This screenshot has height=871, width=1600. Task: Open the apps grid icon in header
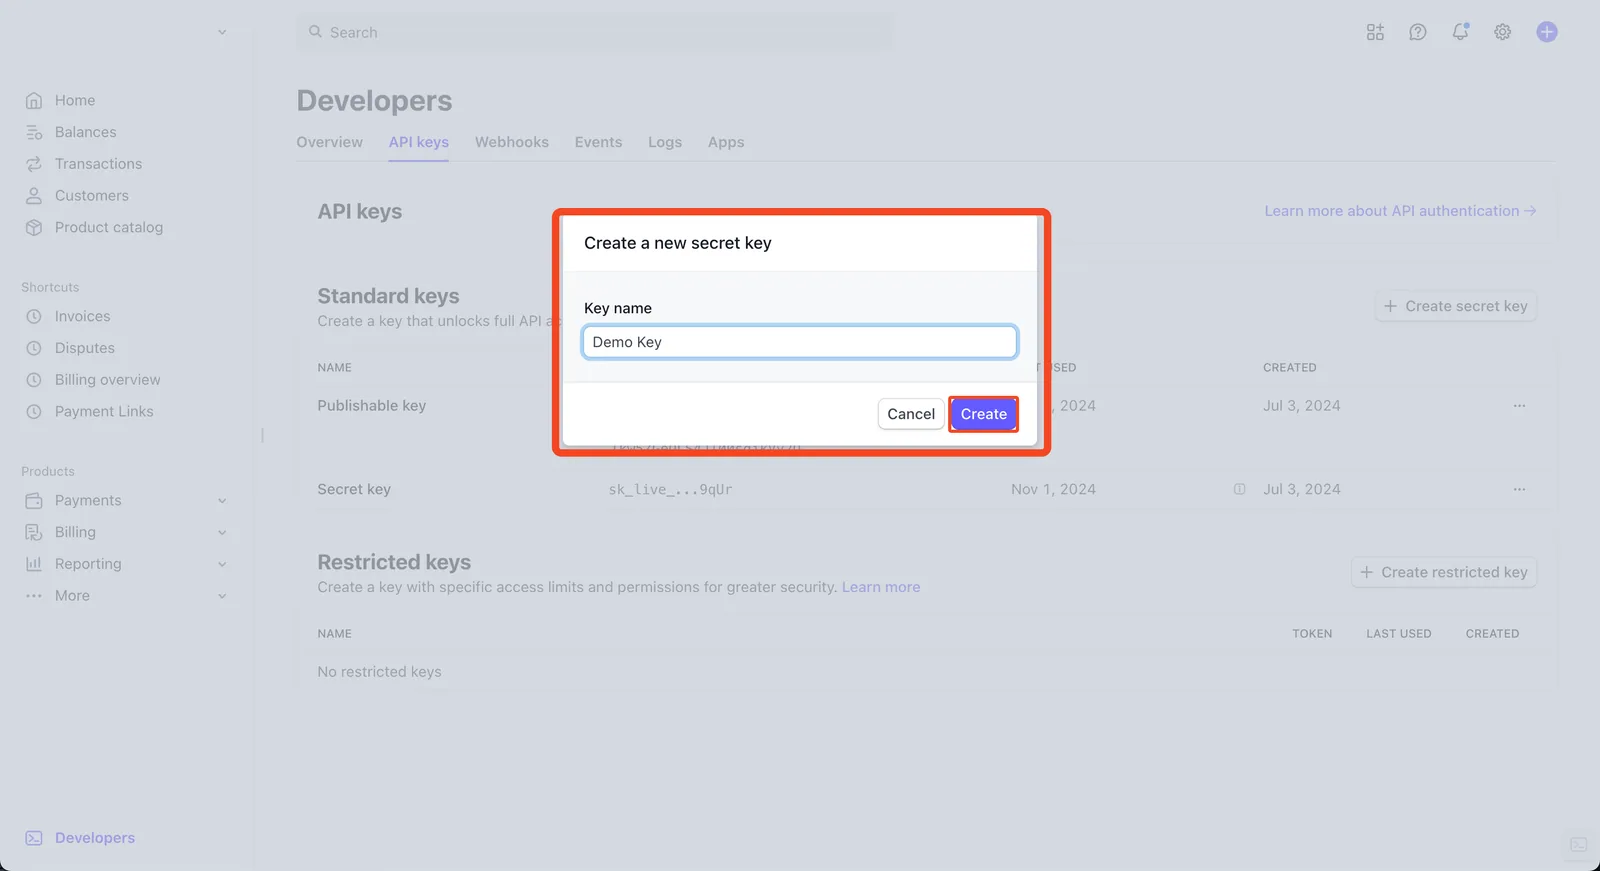pyautogui.click(x=1375, y=32)
